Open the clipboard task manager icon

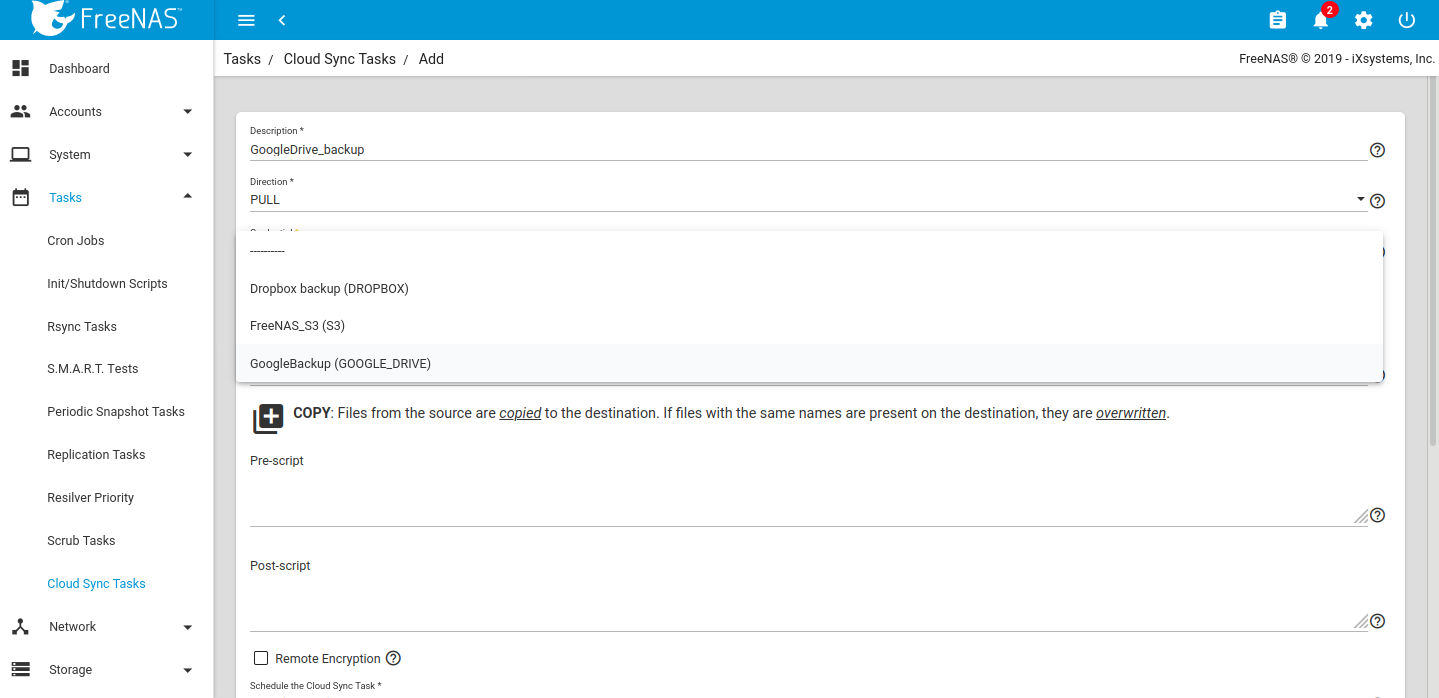coord(1277,20)
